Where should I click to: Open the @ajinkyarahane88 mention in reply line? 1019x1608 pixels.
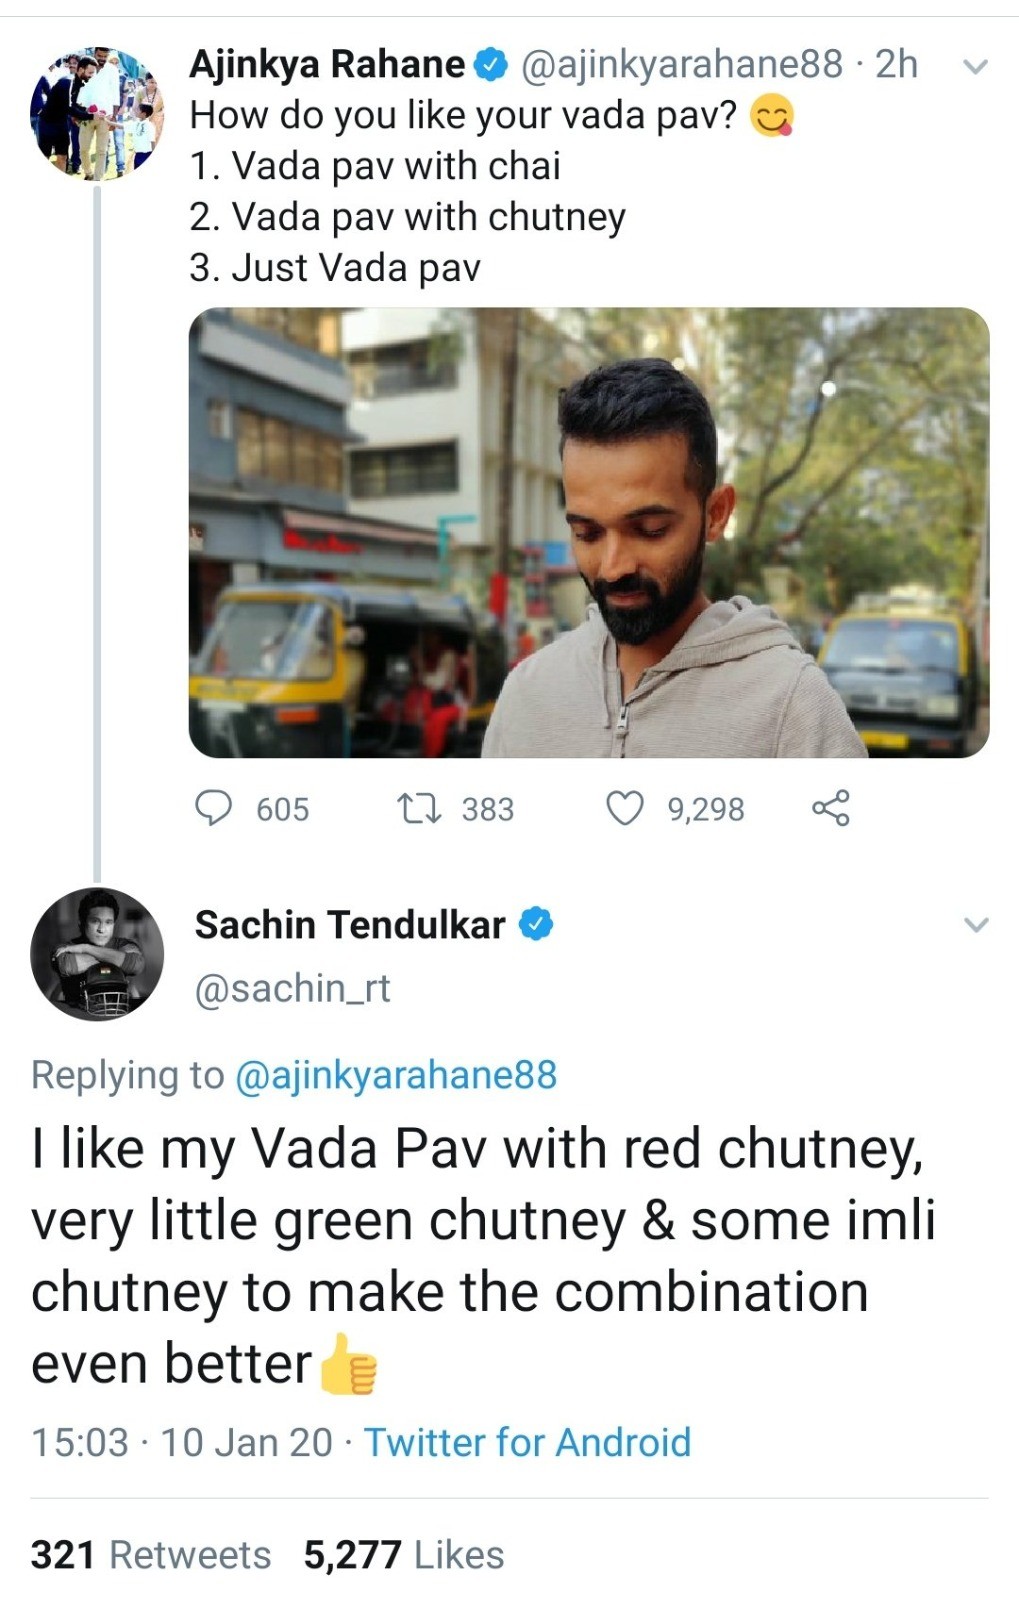pyautogui.click(x=395, y=1075)
